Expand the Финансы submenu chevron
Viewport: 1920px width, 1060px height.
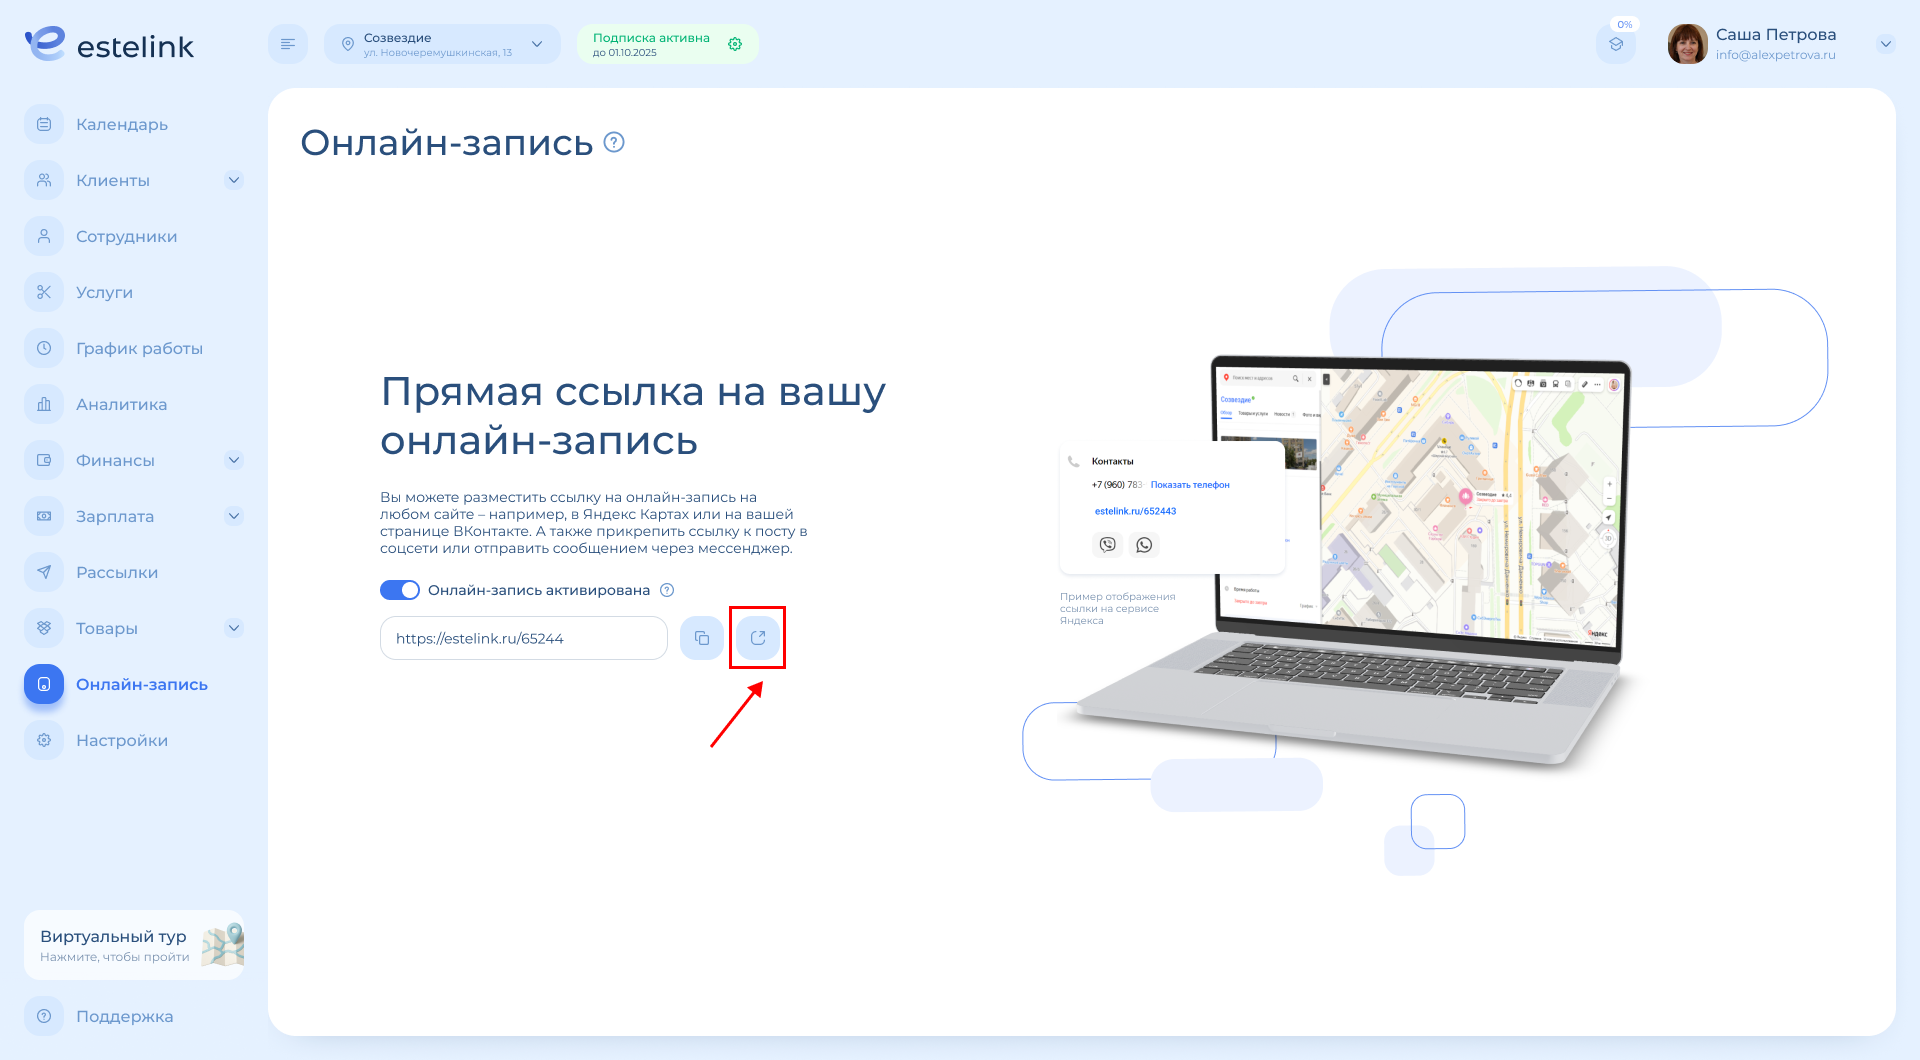(x=234, y=460)
